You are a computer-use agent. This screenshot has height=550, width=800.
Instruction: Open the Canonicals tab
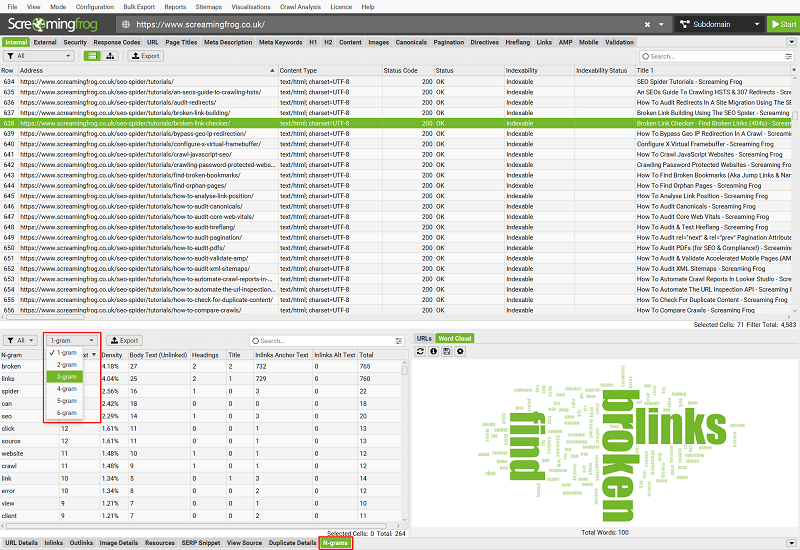pyautogui.click(x=411, y=42)
